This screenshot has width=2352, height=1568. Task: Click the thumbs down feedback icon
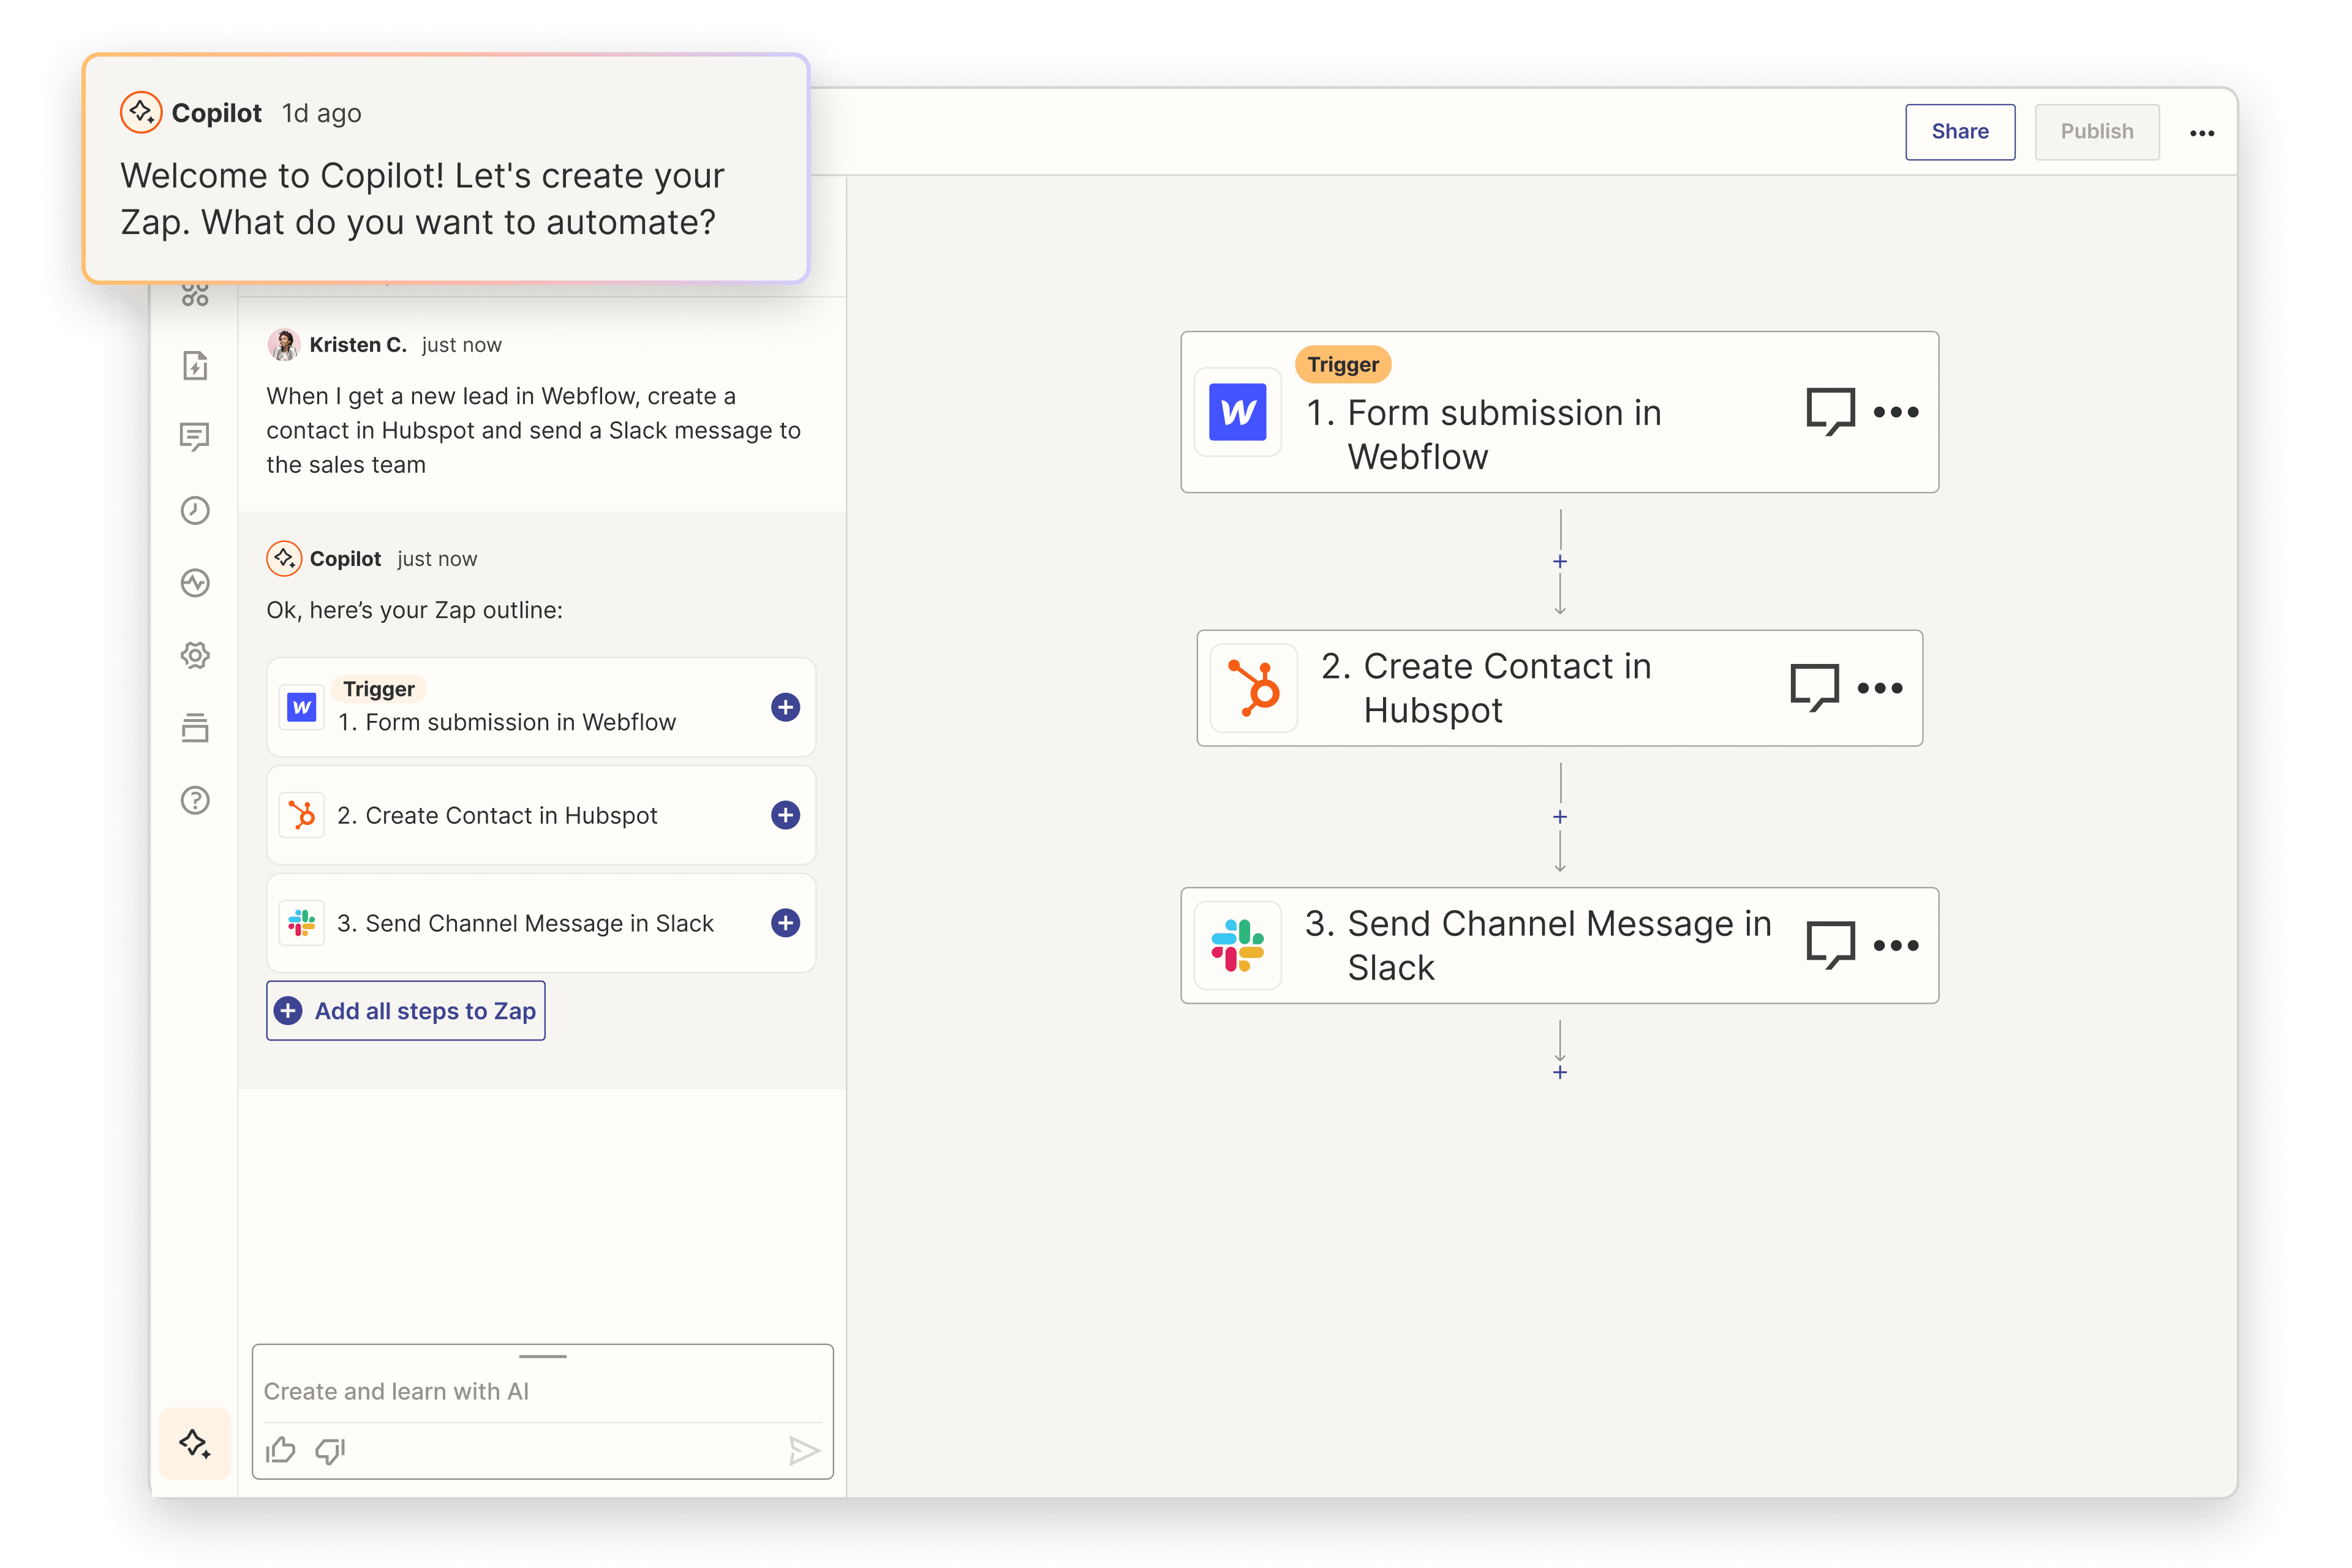point(330,1450)
